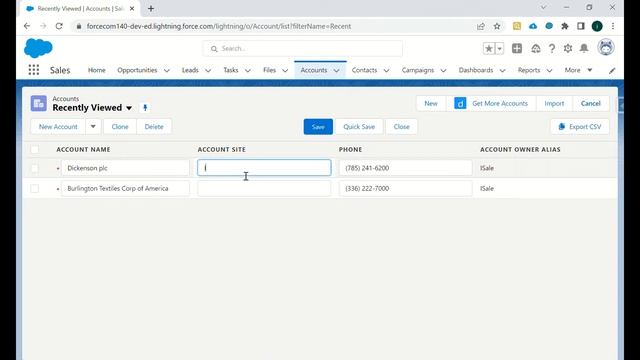Open the Global Actions plus icon
This screenshot has height=360, width=640.
[x=517, y=48]
